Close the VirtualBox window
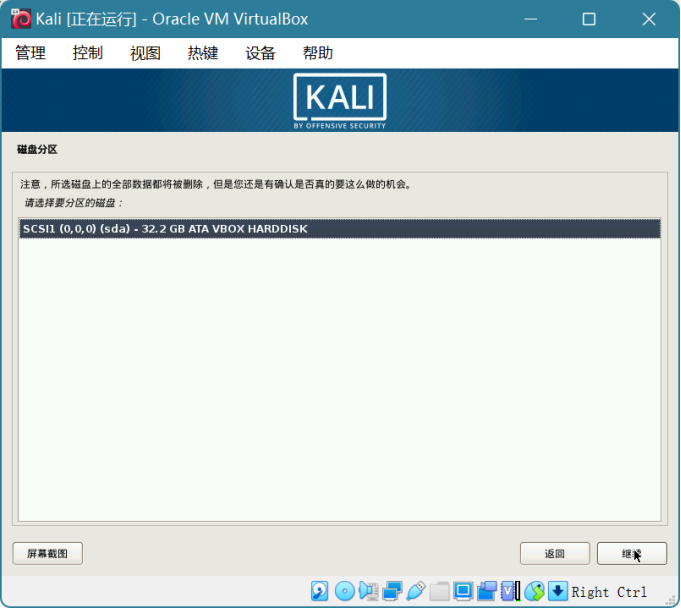This screenshot has width=681, height=609. pos(649,19)
